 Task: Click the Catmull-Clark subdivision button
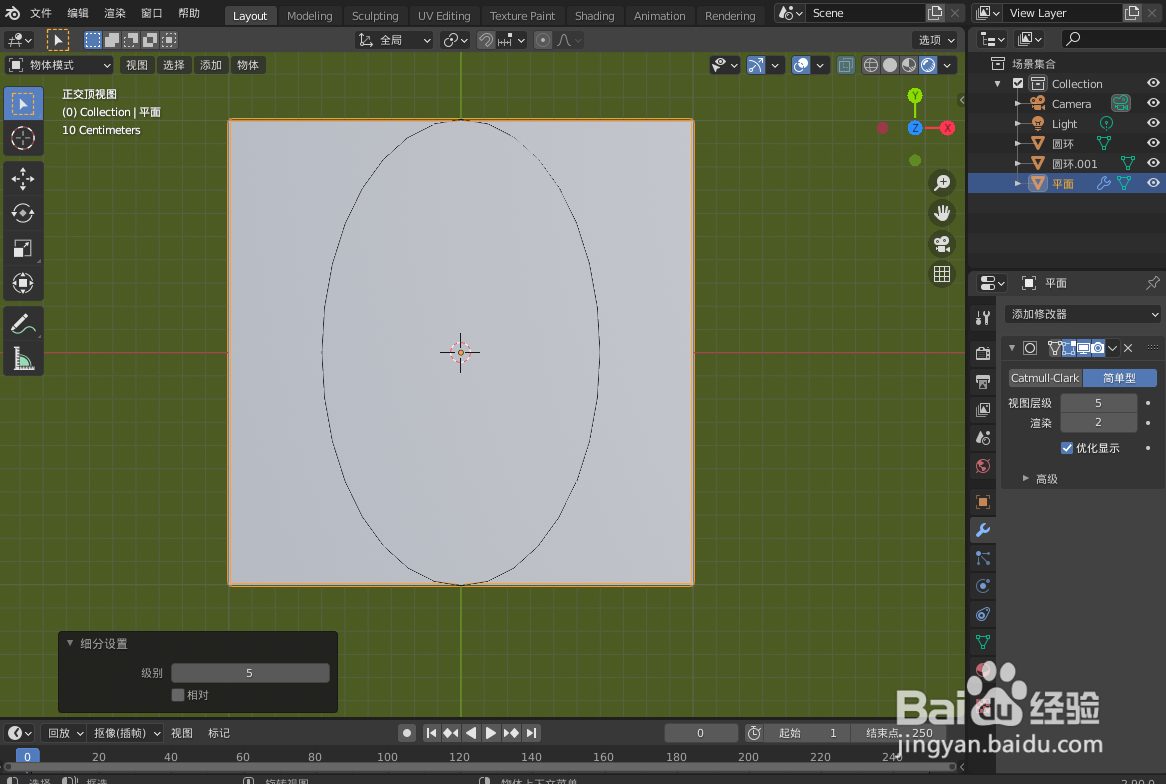[1044, 377]
